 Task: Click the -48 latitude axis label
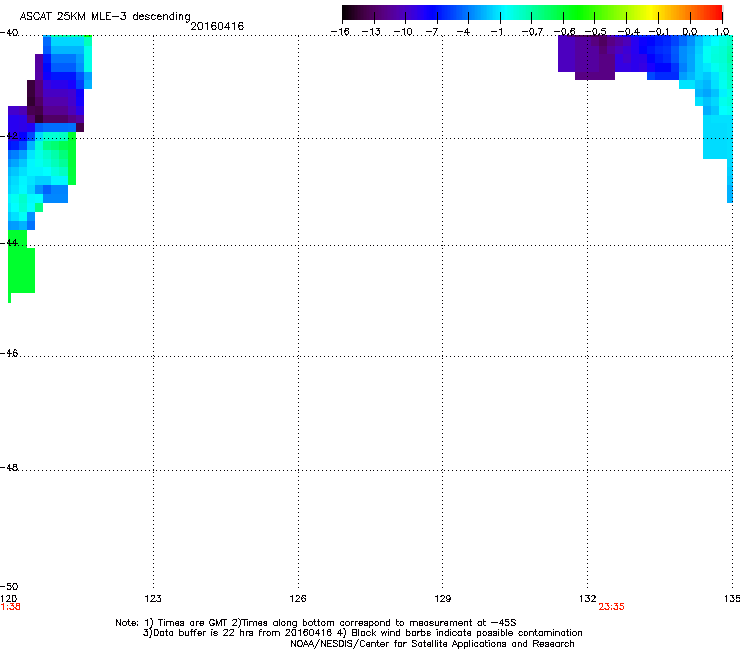(9, 467)
